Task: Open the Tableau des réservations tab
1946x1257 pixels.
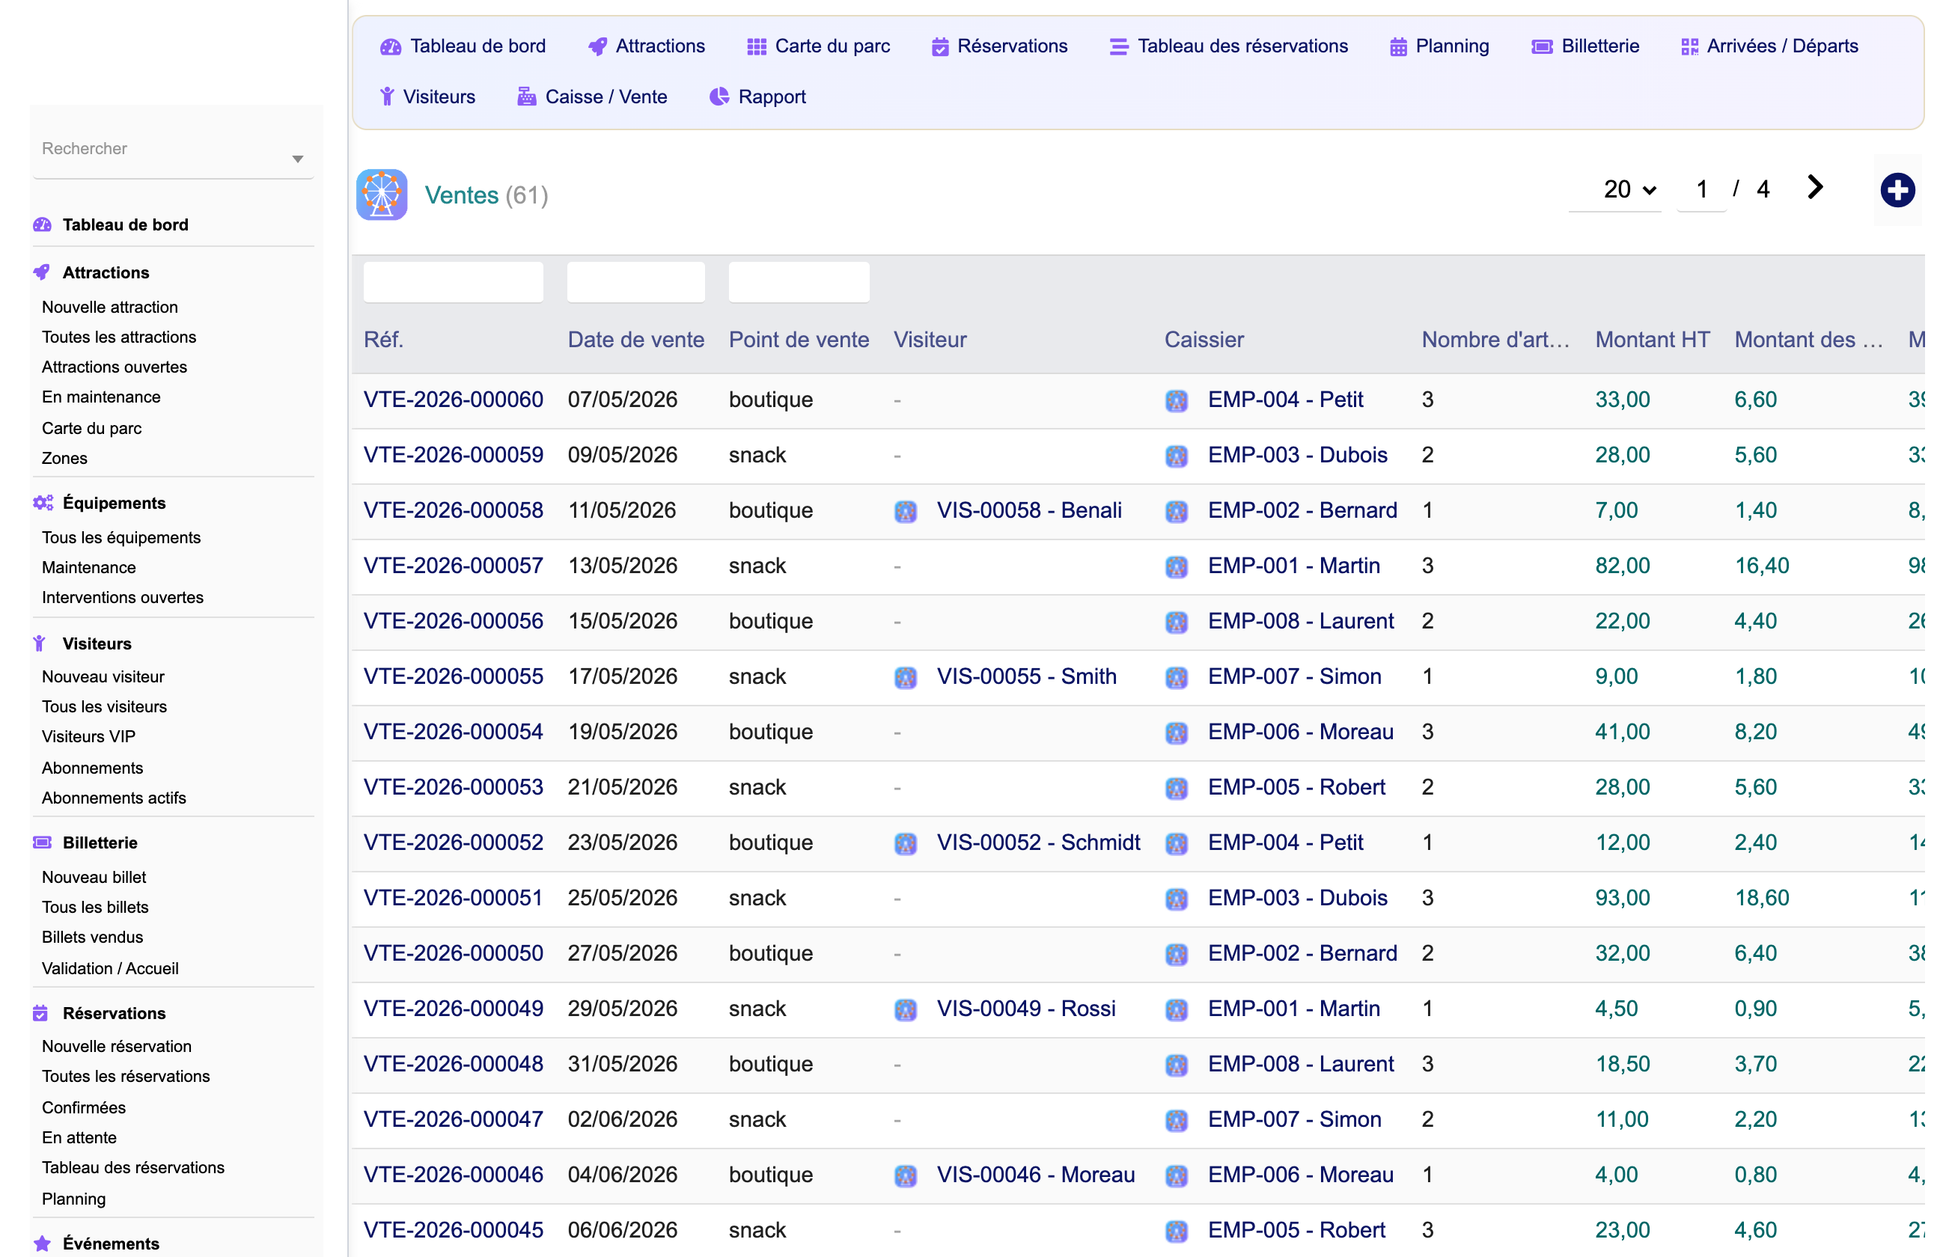Action: (1229, 46)
